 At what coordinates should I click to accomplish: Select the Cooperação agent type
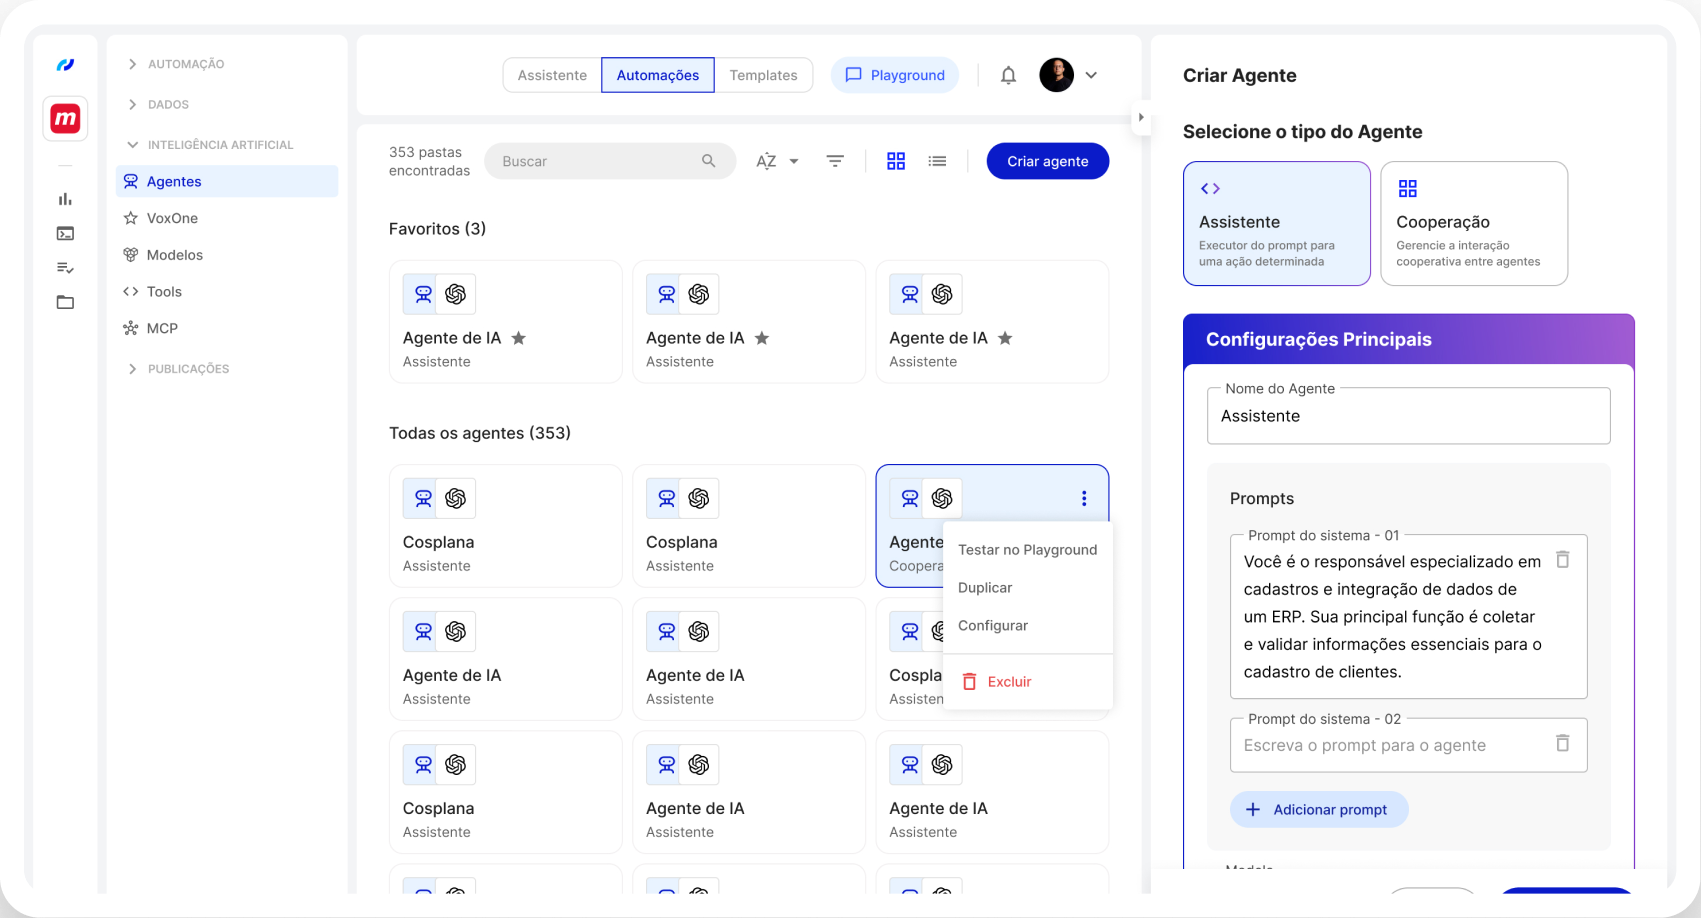[x=1473, y=223]
